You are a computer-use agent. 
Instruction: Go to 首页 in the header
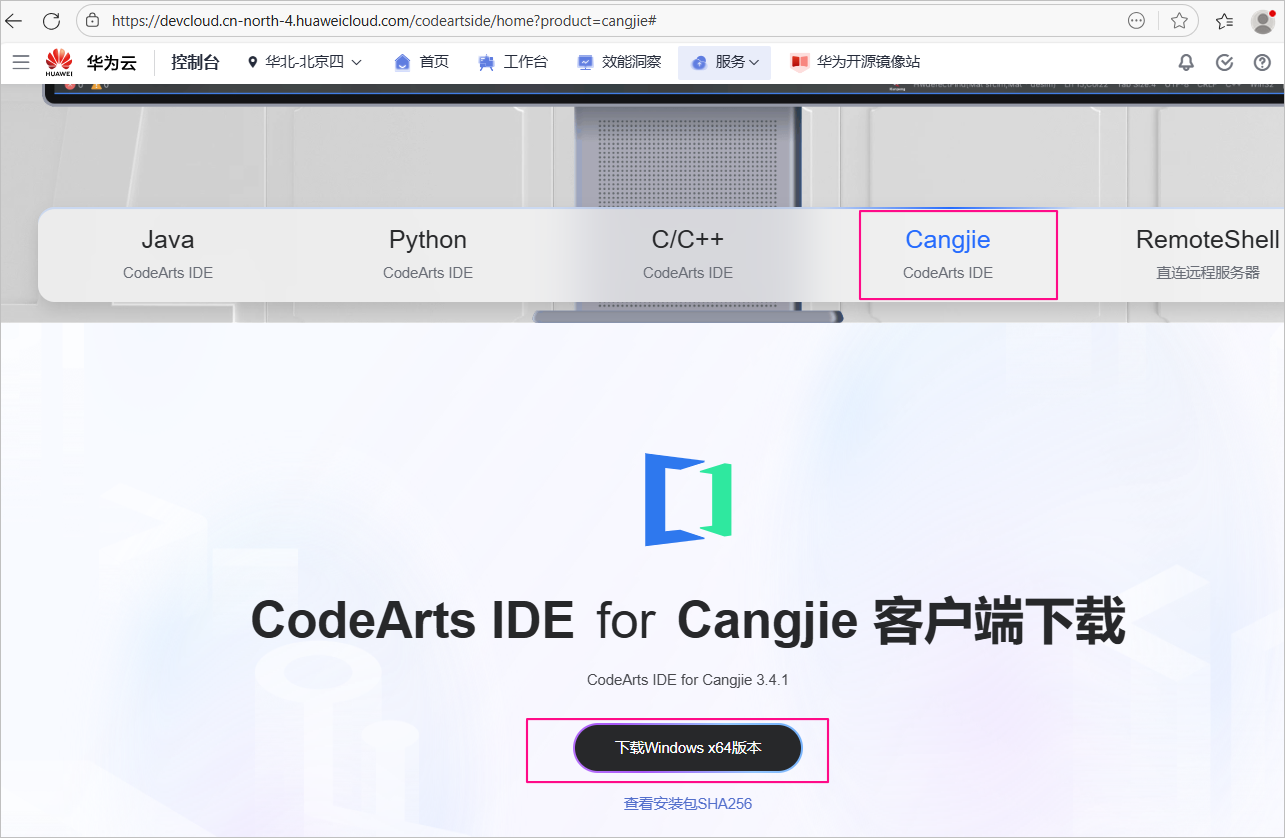coord(422,62)
